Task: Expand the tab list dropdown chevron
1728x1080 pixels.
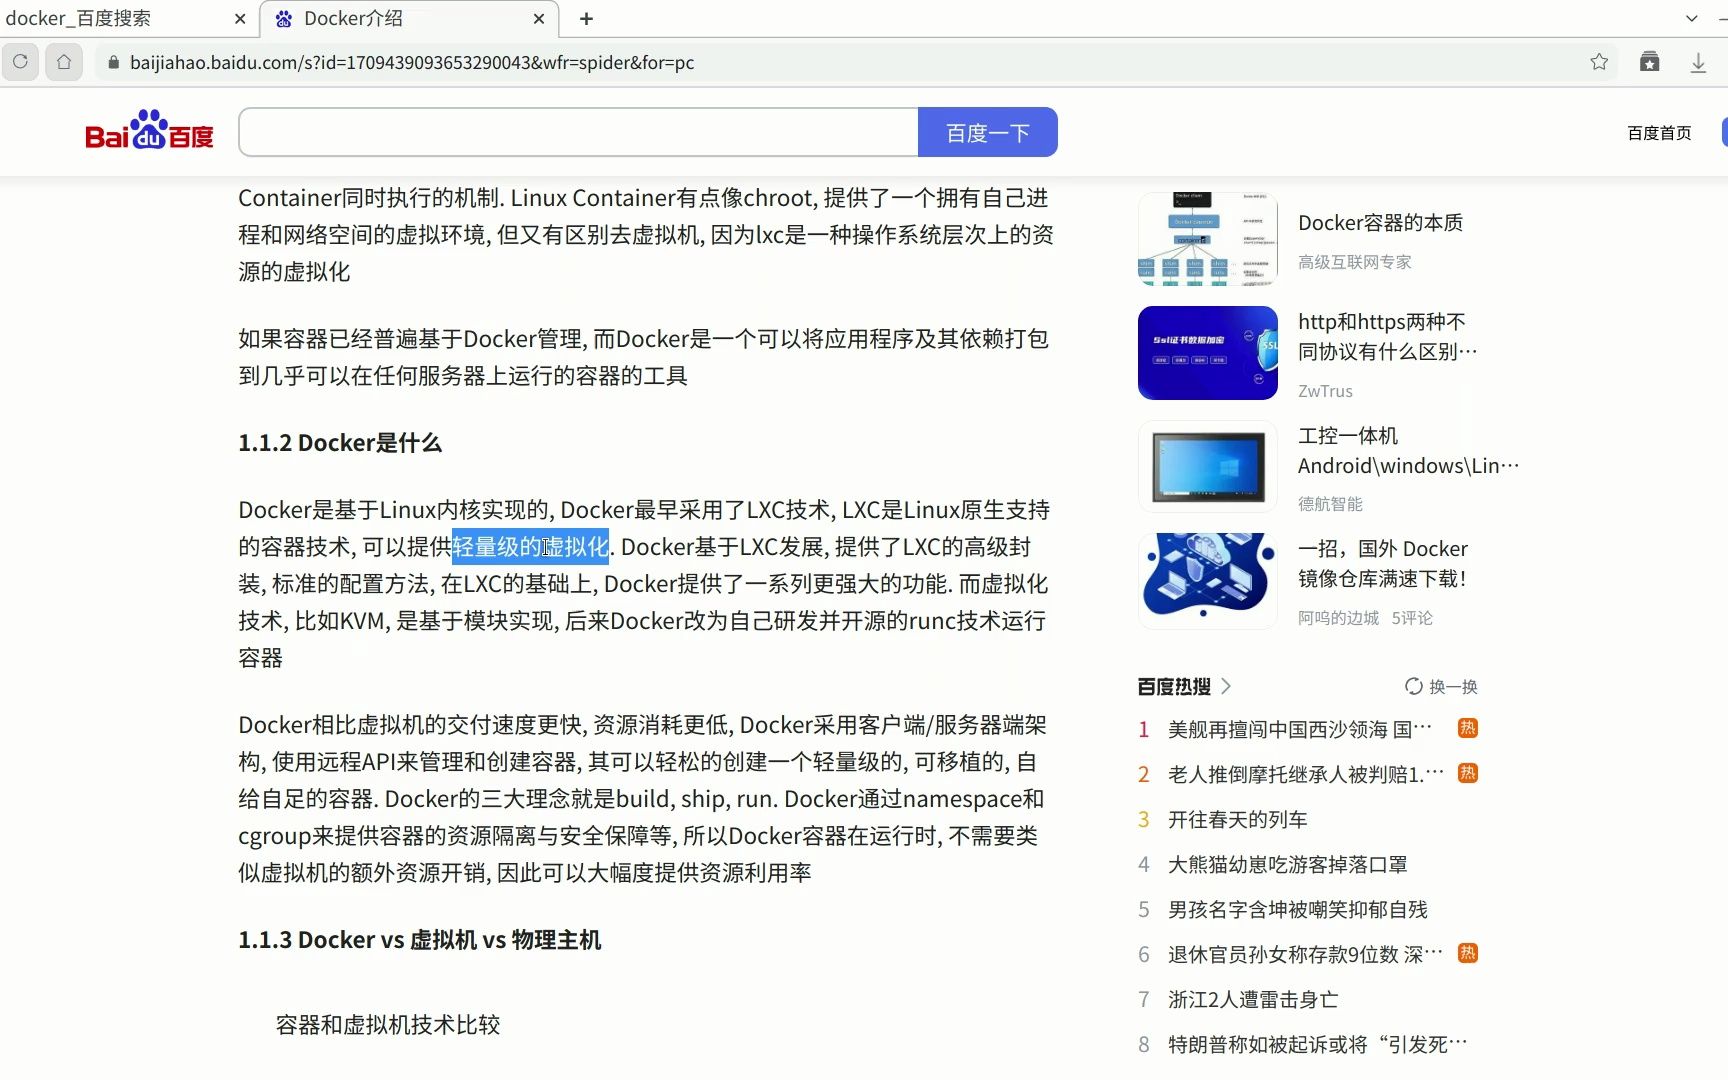Action: tap(1691, 19)
